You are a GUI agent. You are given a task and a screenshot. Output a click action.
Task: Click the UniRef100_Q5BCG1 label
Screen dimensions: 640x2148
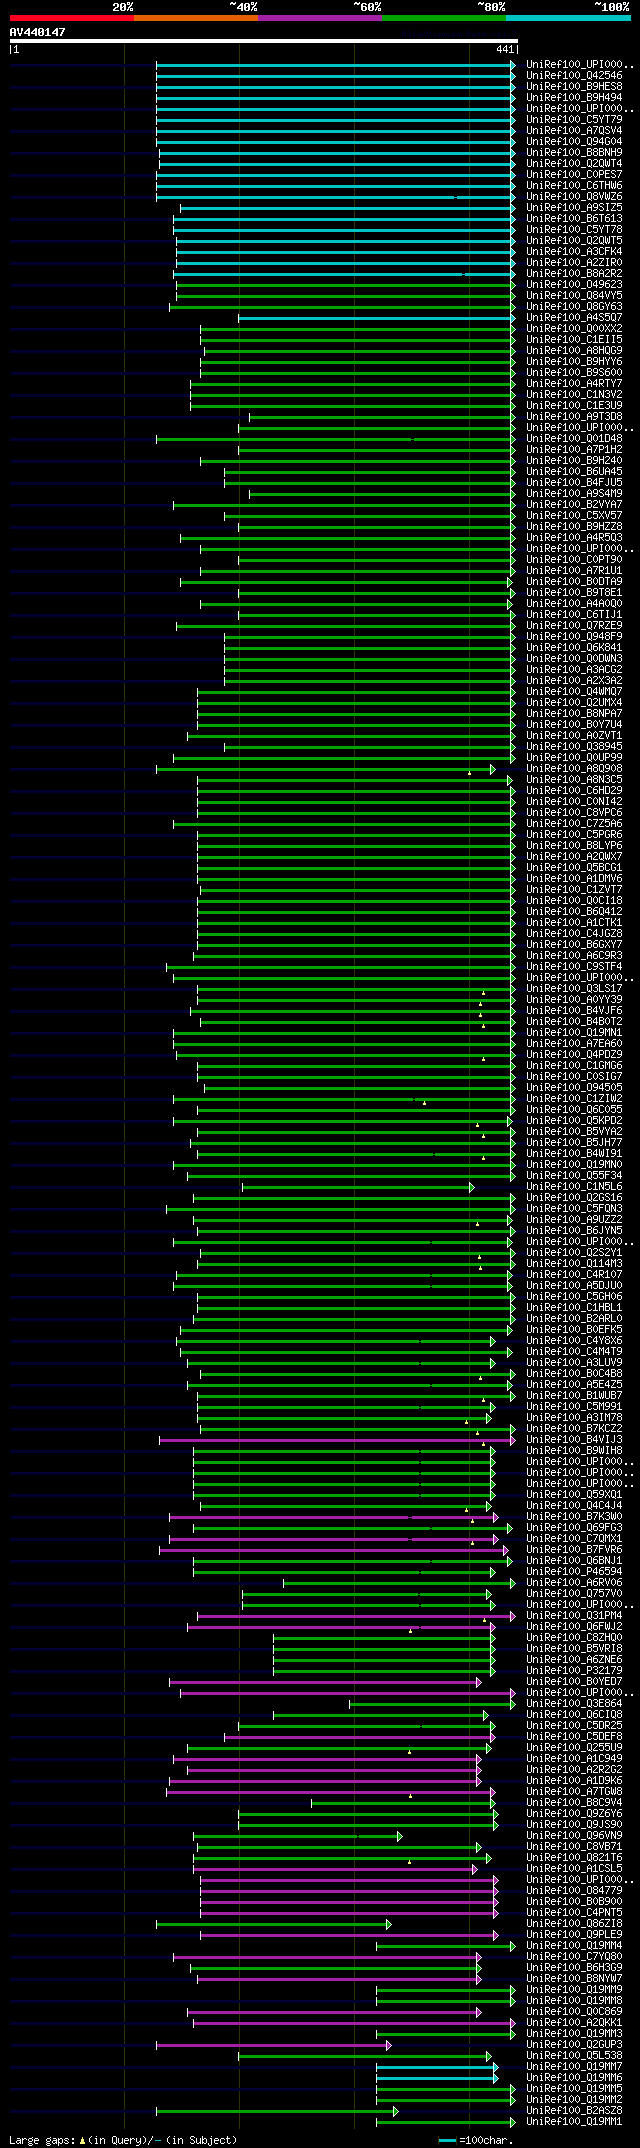(x=574, y=867)
